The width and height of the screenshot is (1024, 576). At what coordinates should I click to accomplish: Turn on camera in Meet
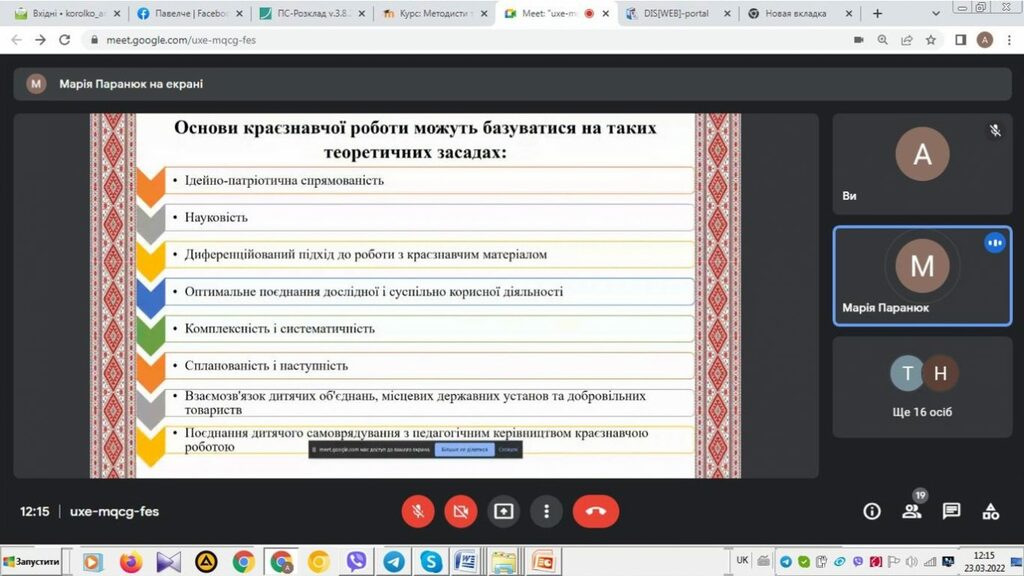[x=460, y=511]
